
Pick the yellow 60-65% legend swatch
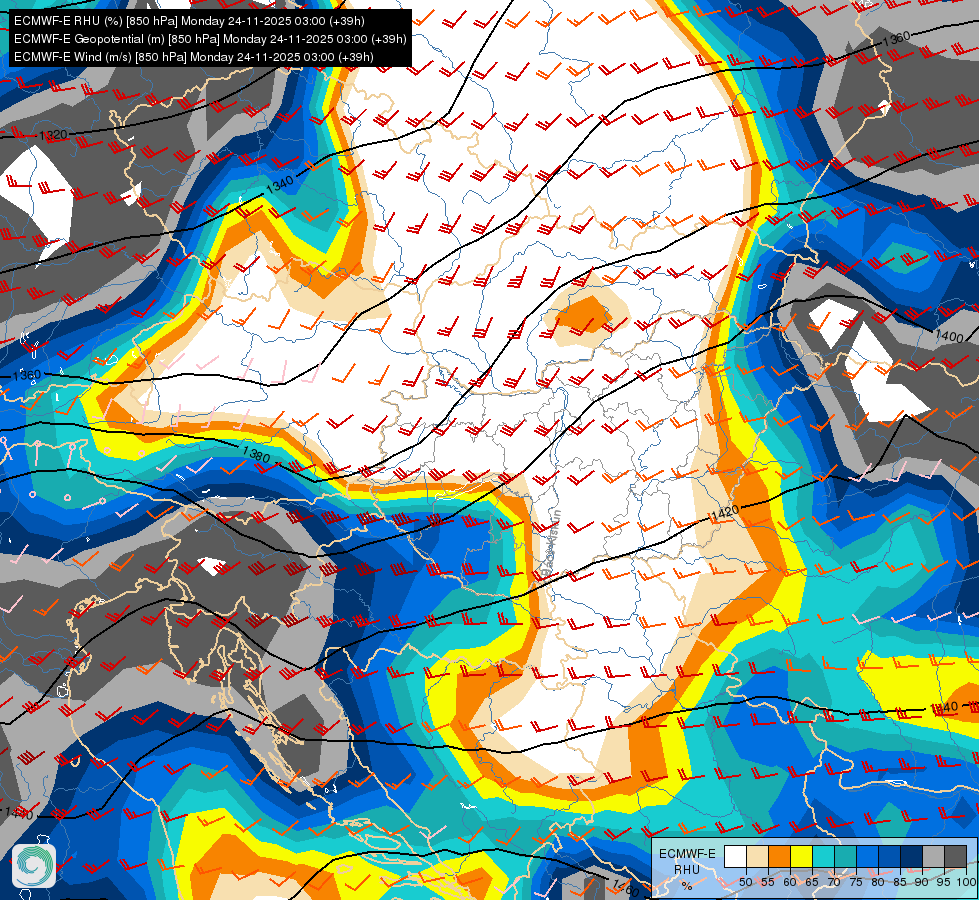801,857
